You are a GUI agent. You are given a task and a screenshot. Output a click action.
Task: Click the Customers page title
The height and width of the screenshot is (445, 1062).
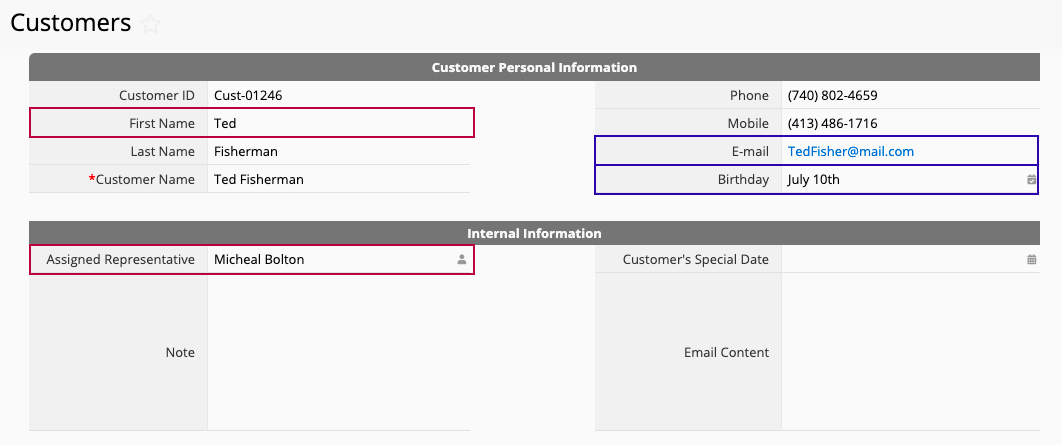tap(70, 23)
